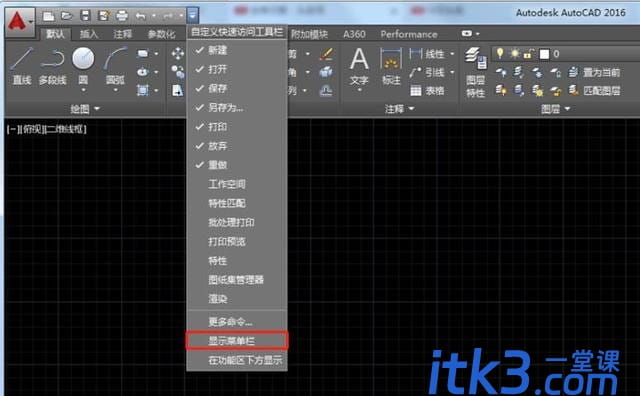This screenshot has height=396, width=640.
Task: Click the 线性 linear dimension icon
Action: [x=416, y=53]
